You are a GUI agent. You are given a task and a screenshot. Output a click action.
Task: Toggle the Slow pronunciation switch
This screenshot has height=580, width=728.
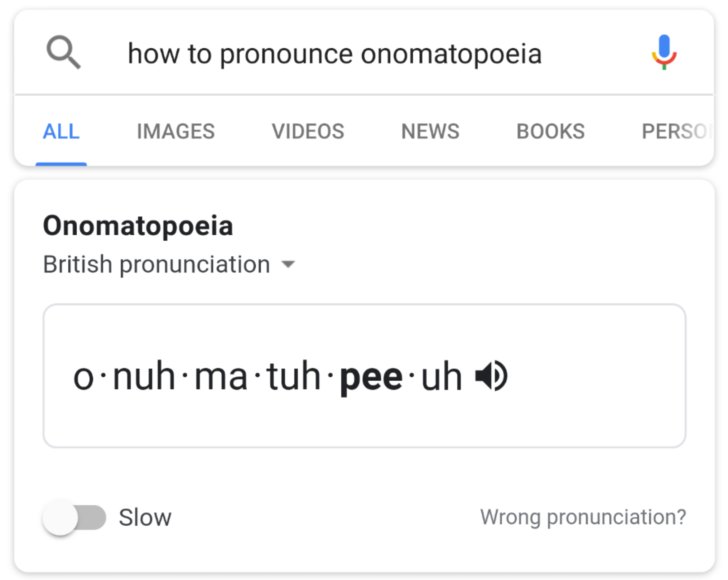point(75,518)
